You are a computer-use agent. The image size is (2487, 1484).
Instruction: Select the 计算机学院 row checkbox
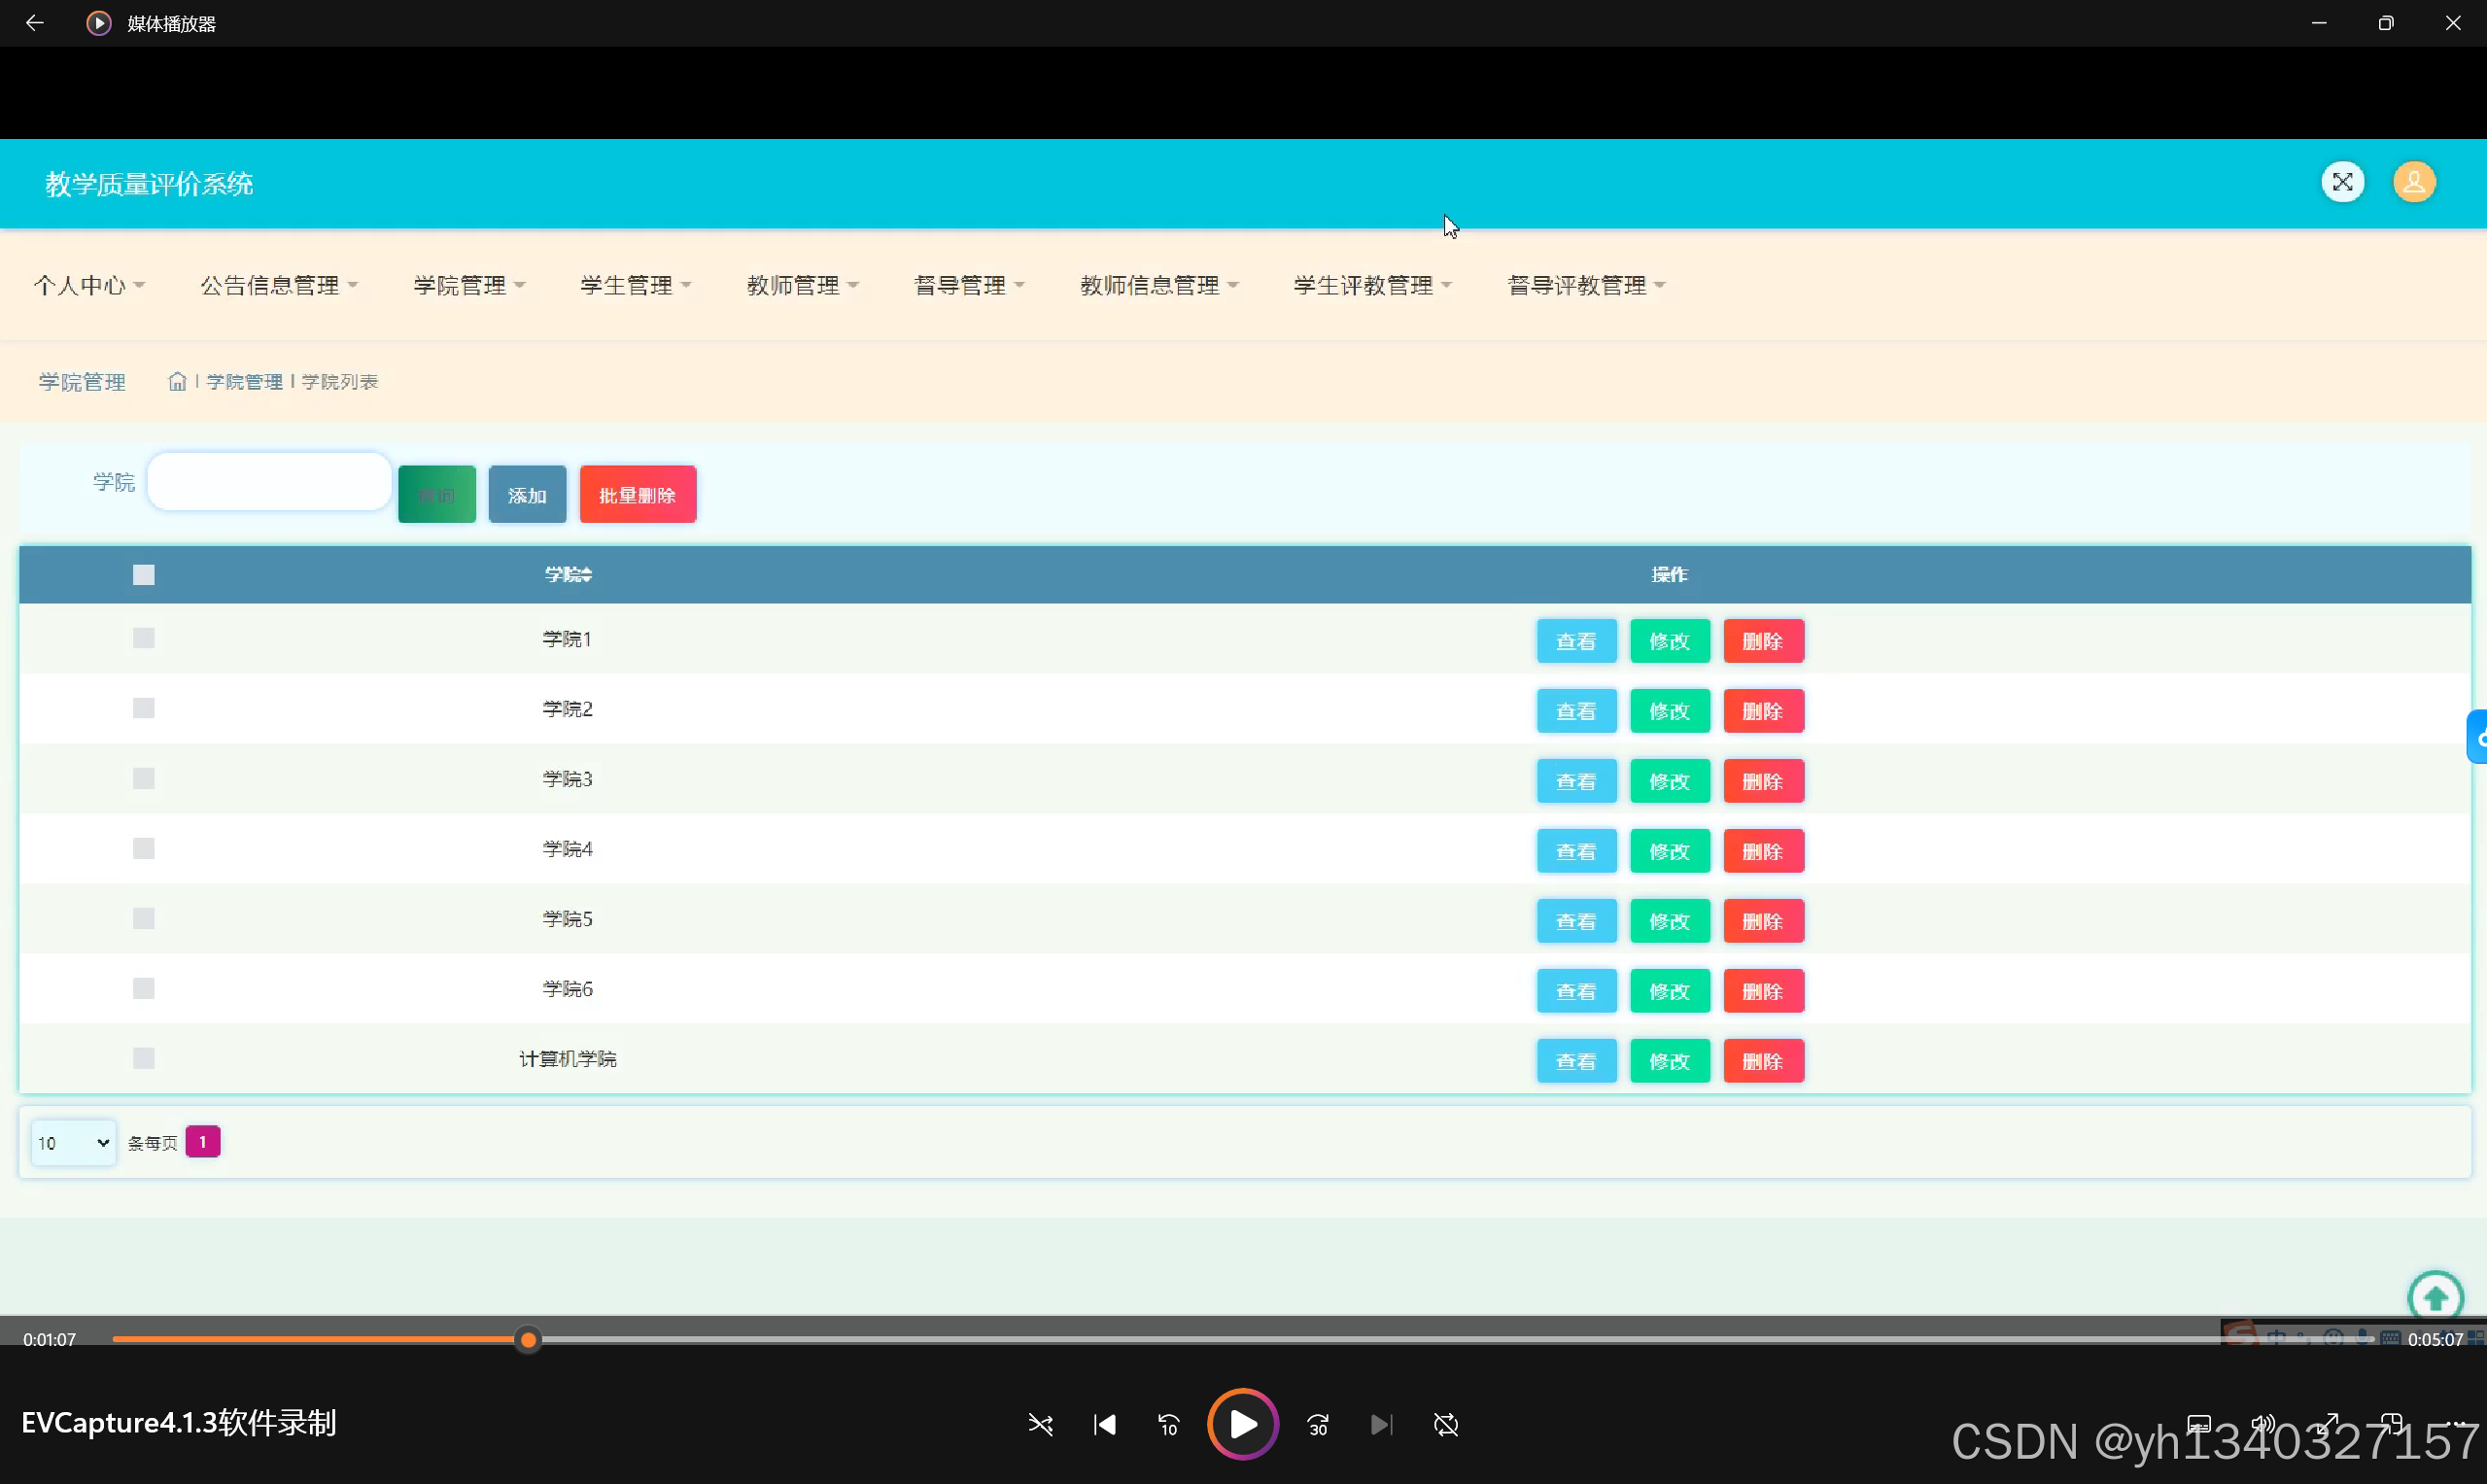point(144,1059)
